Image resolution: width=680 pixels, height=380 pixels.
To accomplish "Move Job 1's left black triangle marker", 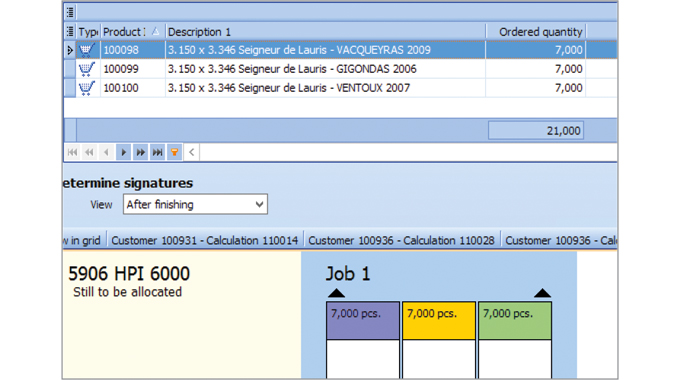I will pos(337,293).
